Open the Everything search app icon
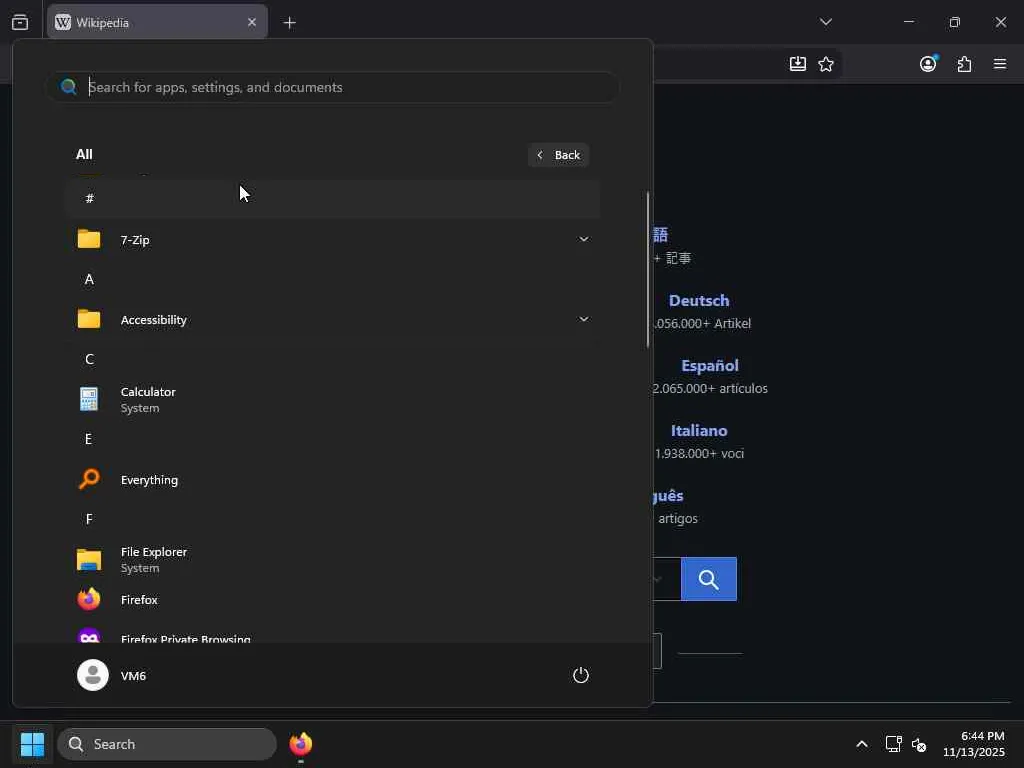1024x768 pixels. [x=89, y=479]
